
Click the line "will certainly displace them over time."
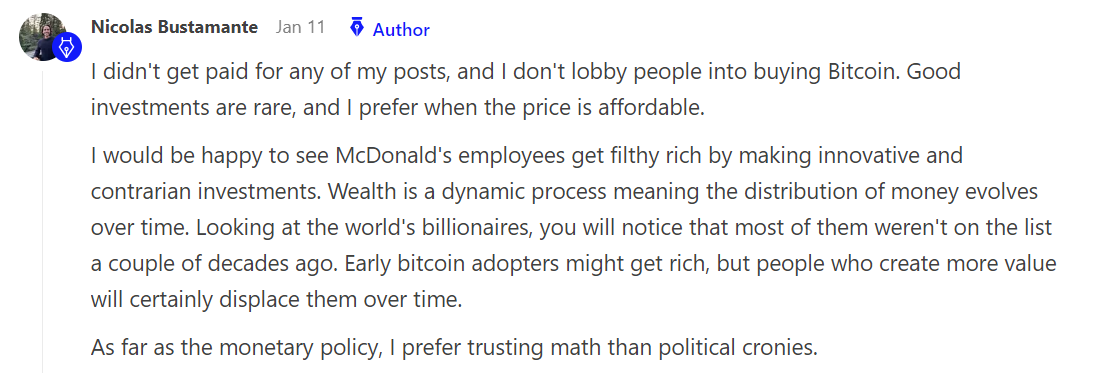click(x=277, y=300)
